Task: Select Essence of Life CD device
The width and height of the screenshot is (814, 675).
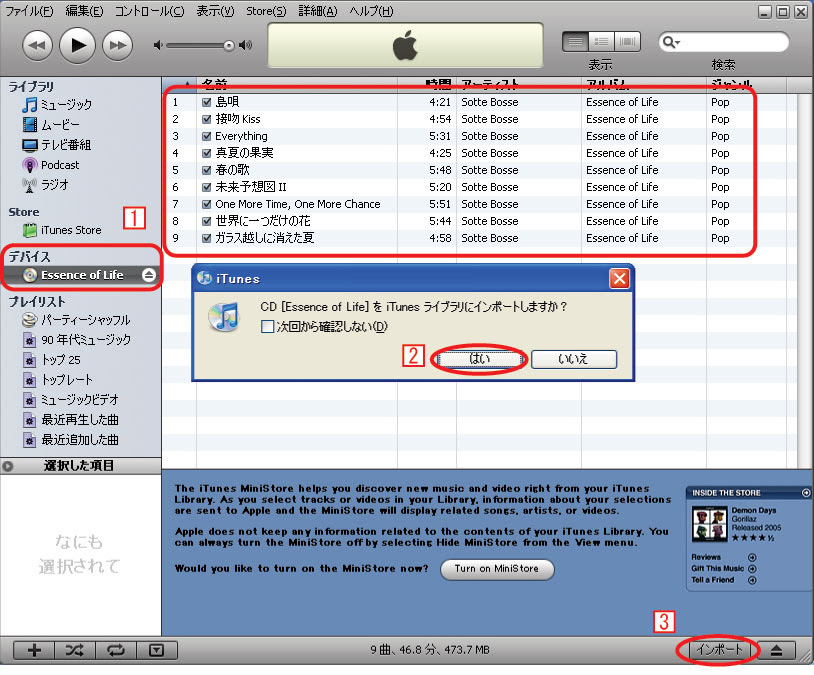Action: 81,275
